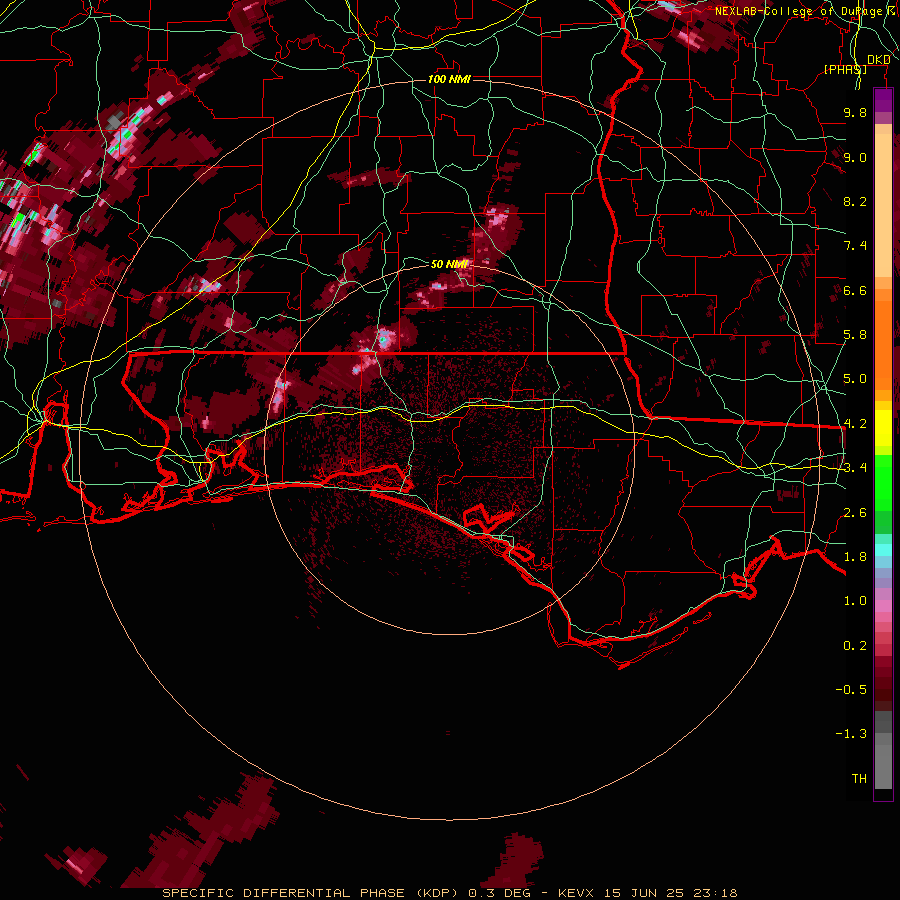Click the 5.0 value on the color scale
900x900 pixels.
[855, 379]
